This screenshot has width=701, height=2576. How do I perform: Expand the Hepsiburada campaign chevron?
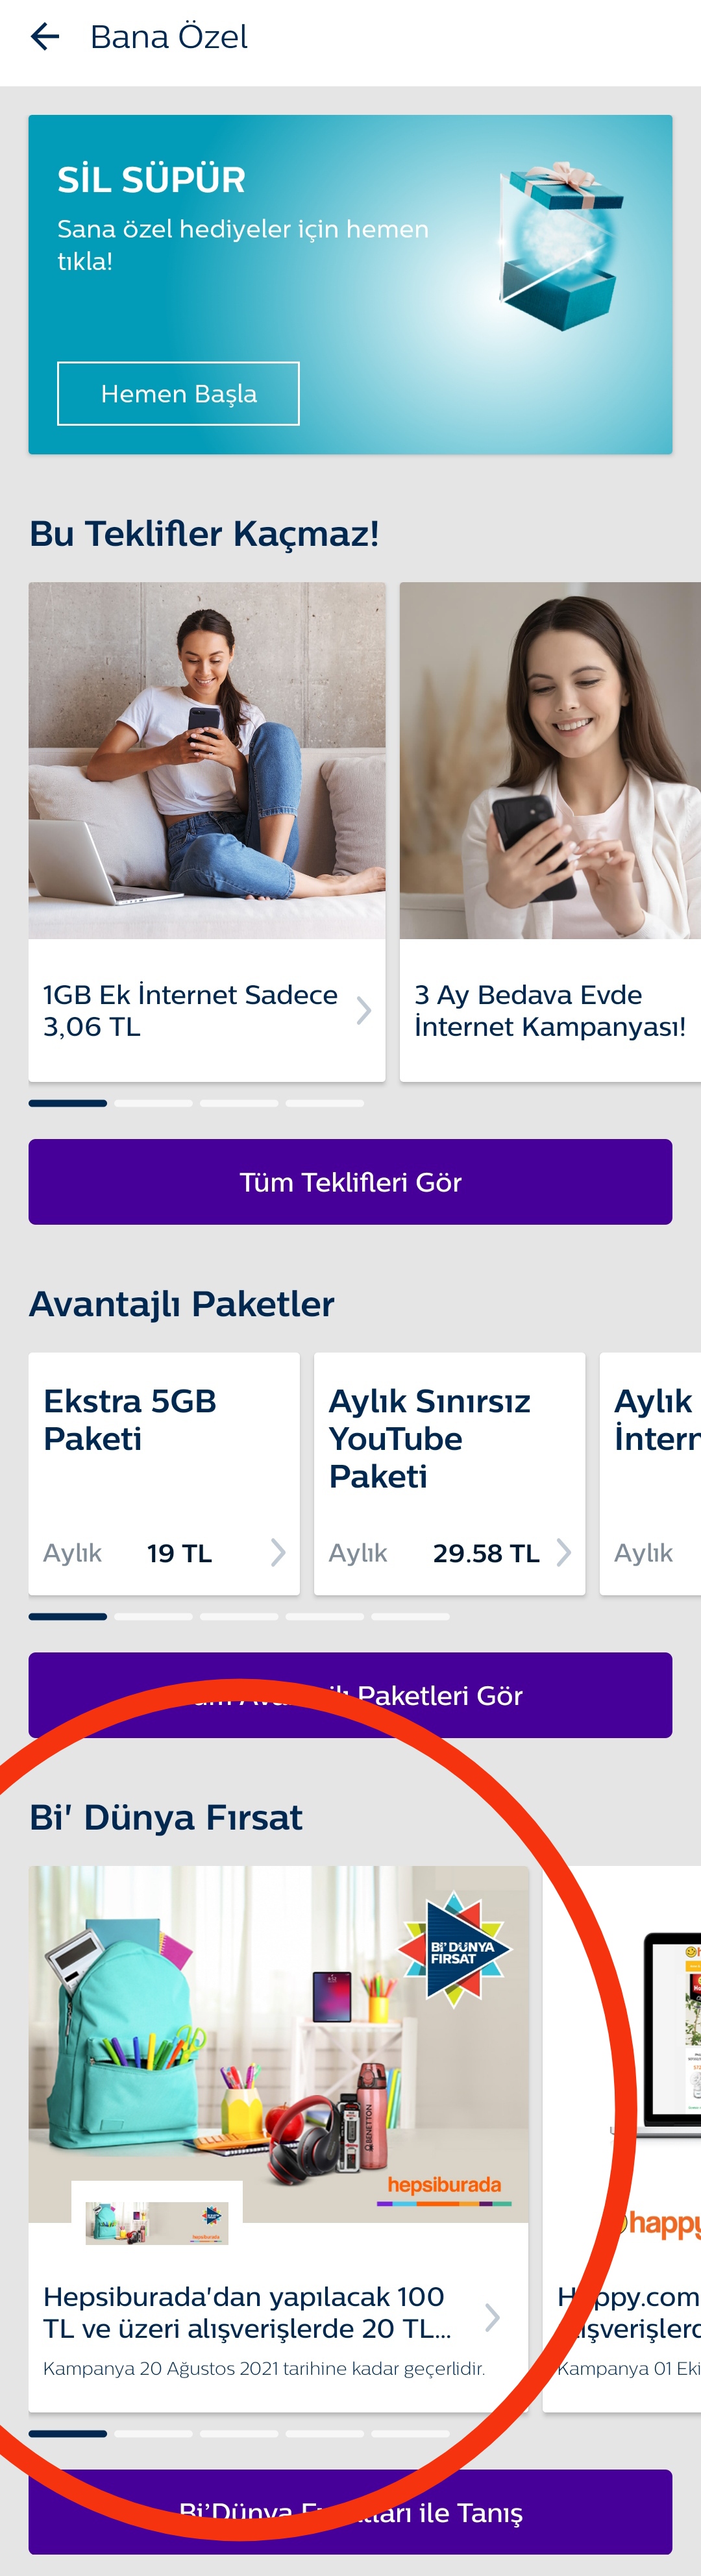492,2317
